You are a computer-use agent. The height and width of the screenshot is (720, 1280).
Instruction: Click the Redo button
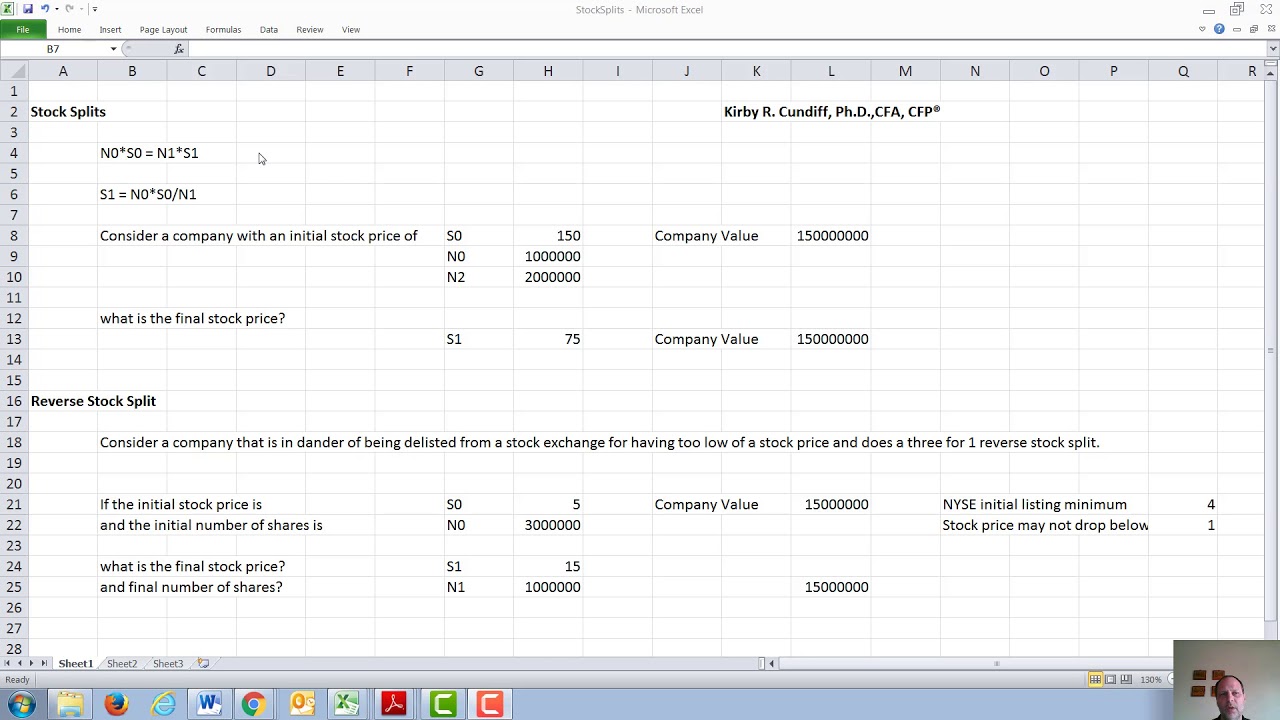tap(69, 9)
